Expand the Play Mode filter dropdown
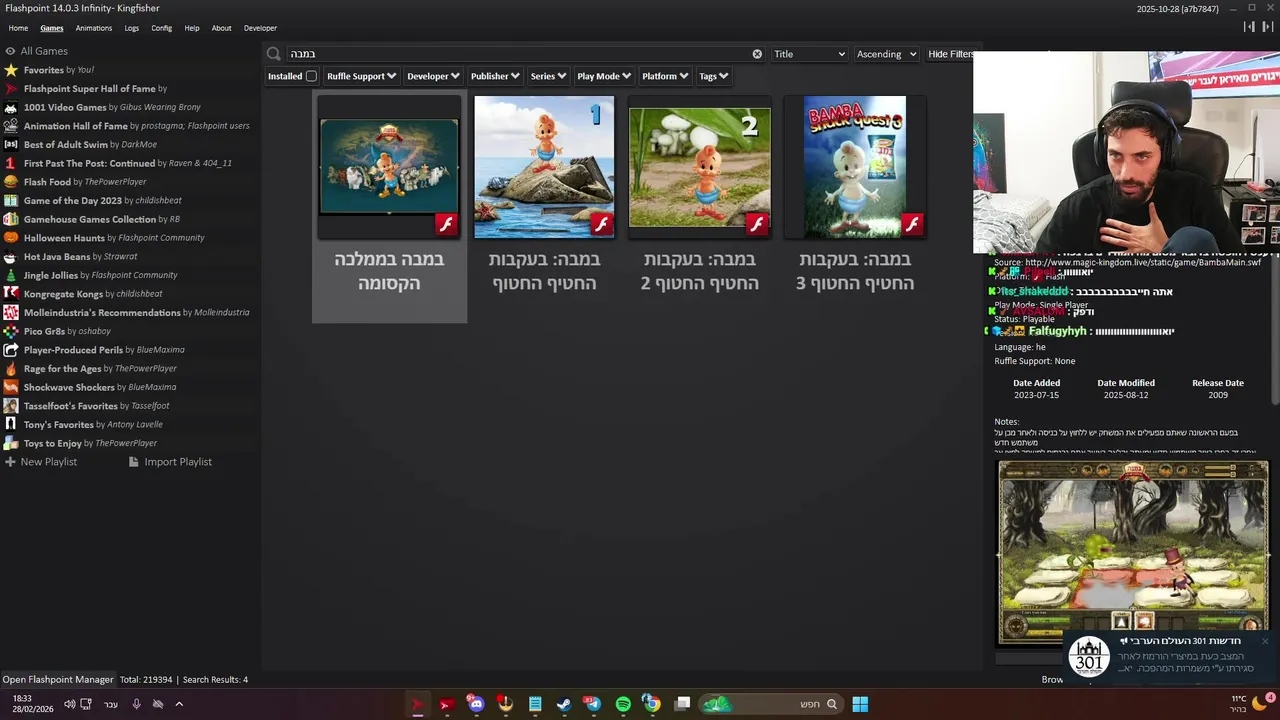 coord(604,76)
